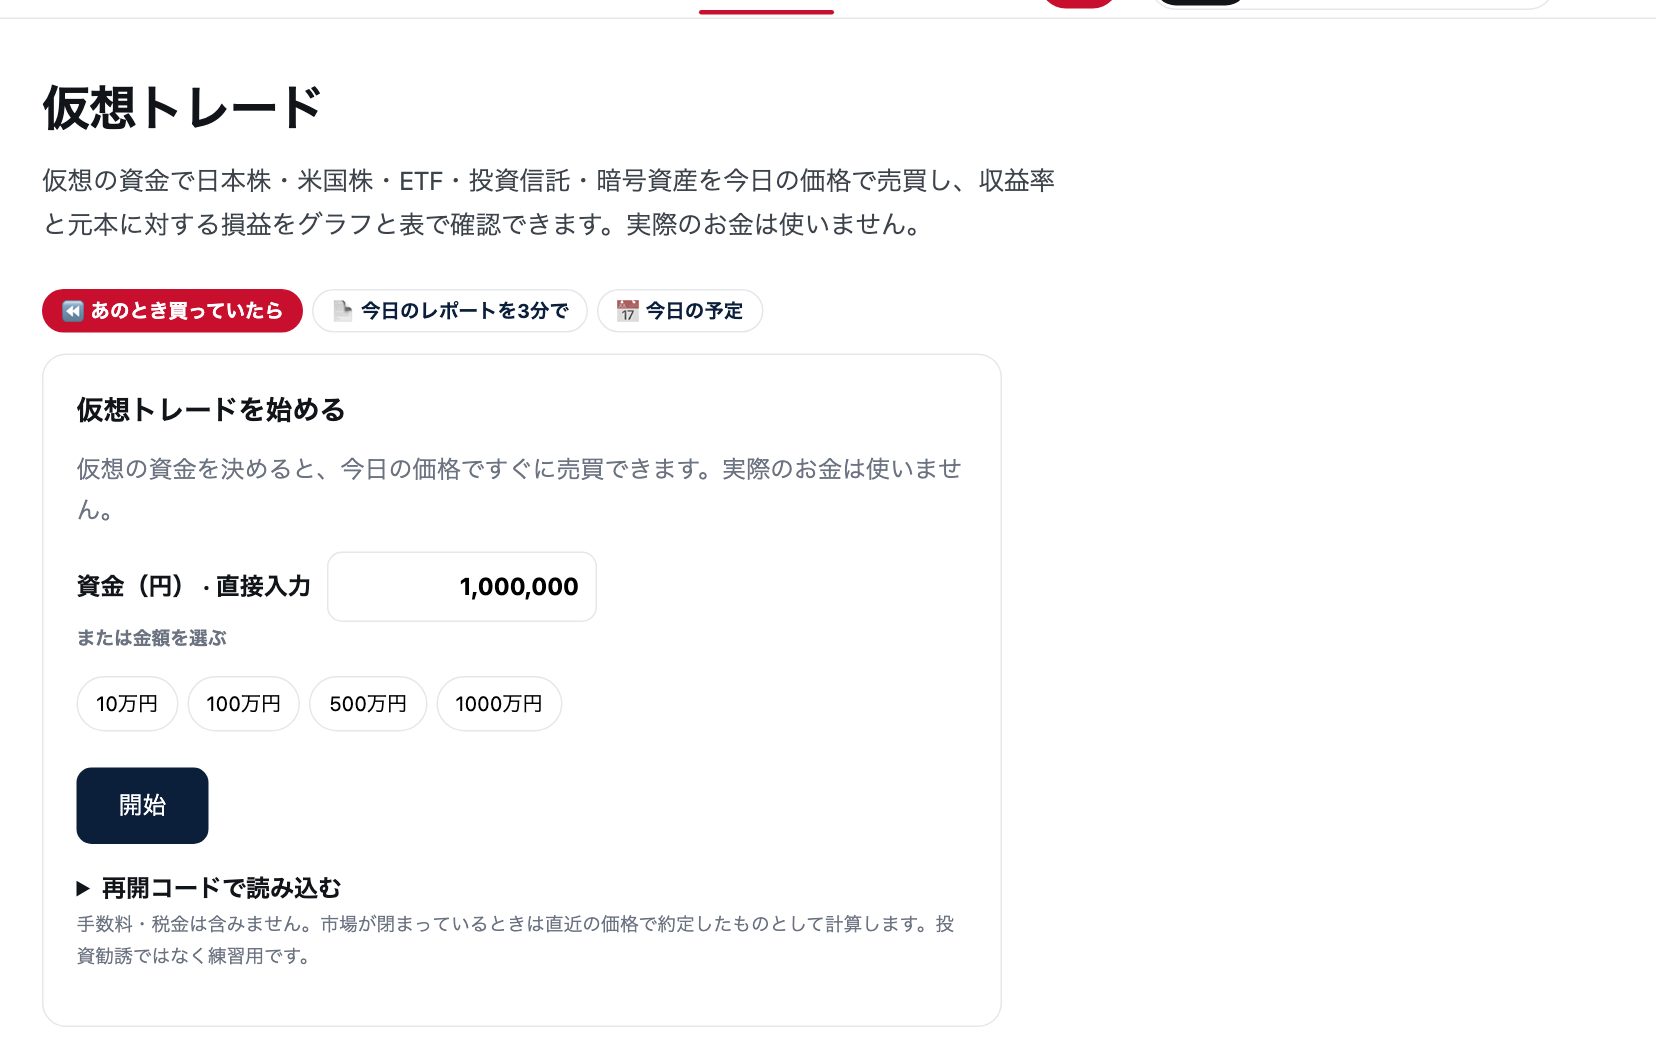1656x1050 pixels.
Task: Select the 10万円 preset amount
Action: click(x=127, y=704)
